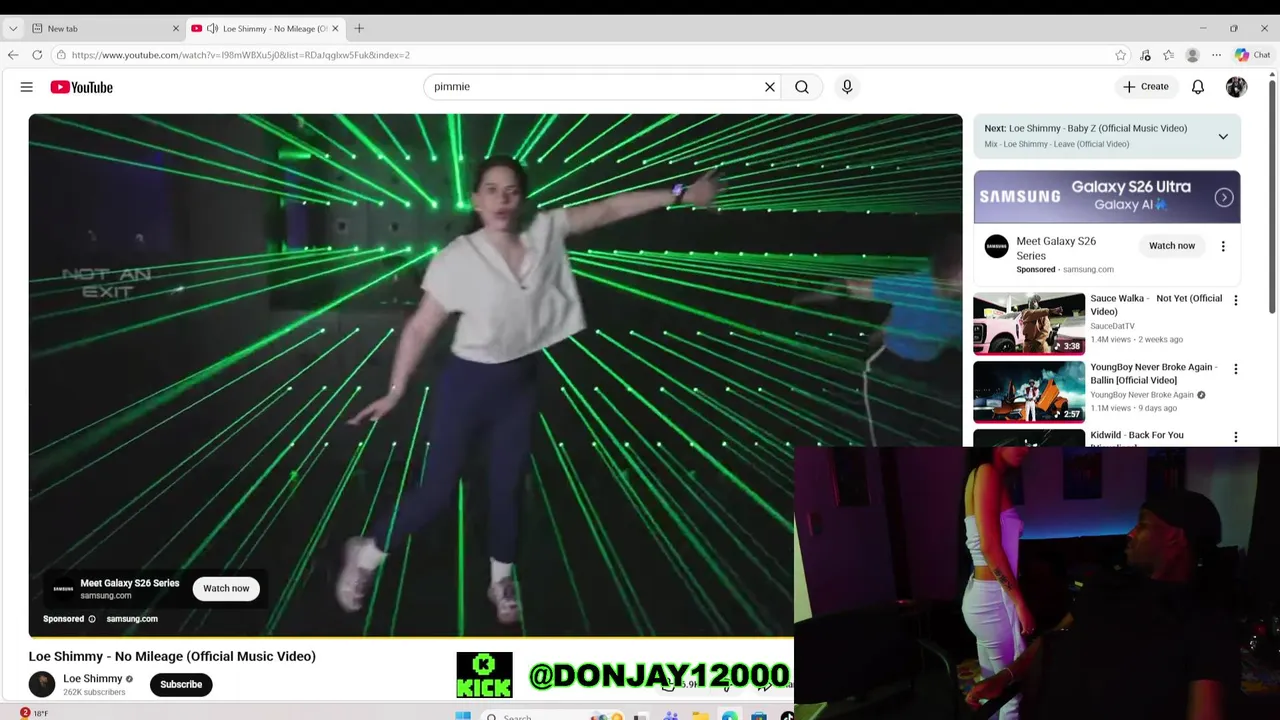Start voice search with the microphone icon

(x=847, y=87)
